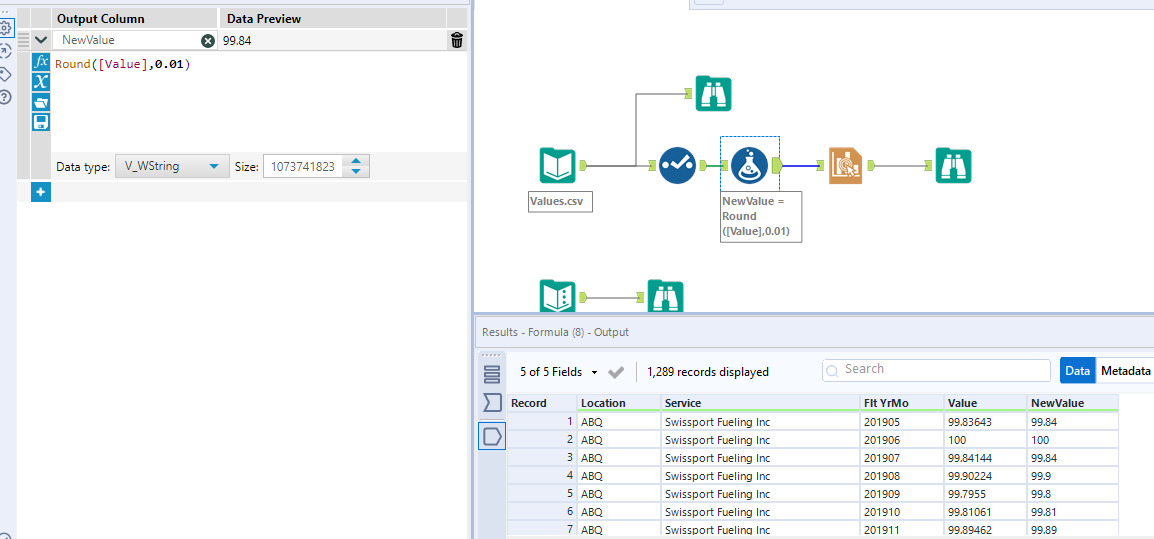Save the expression using the disk icon
Viewport: 1154px width, 539px height.
point(41,122)
